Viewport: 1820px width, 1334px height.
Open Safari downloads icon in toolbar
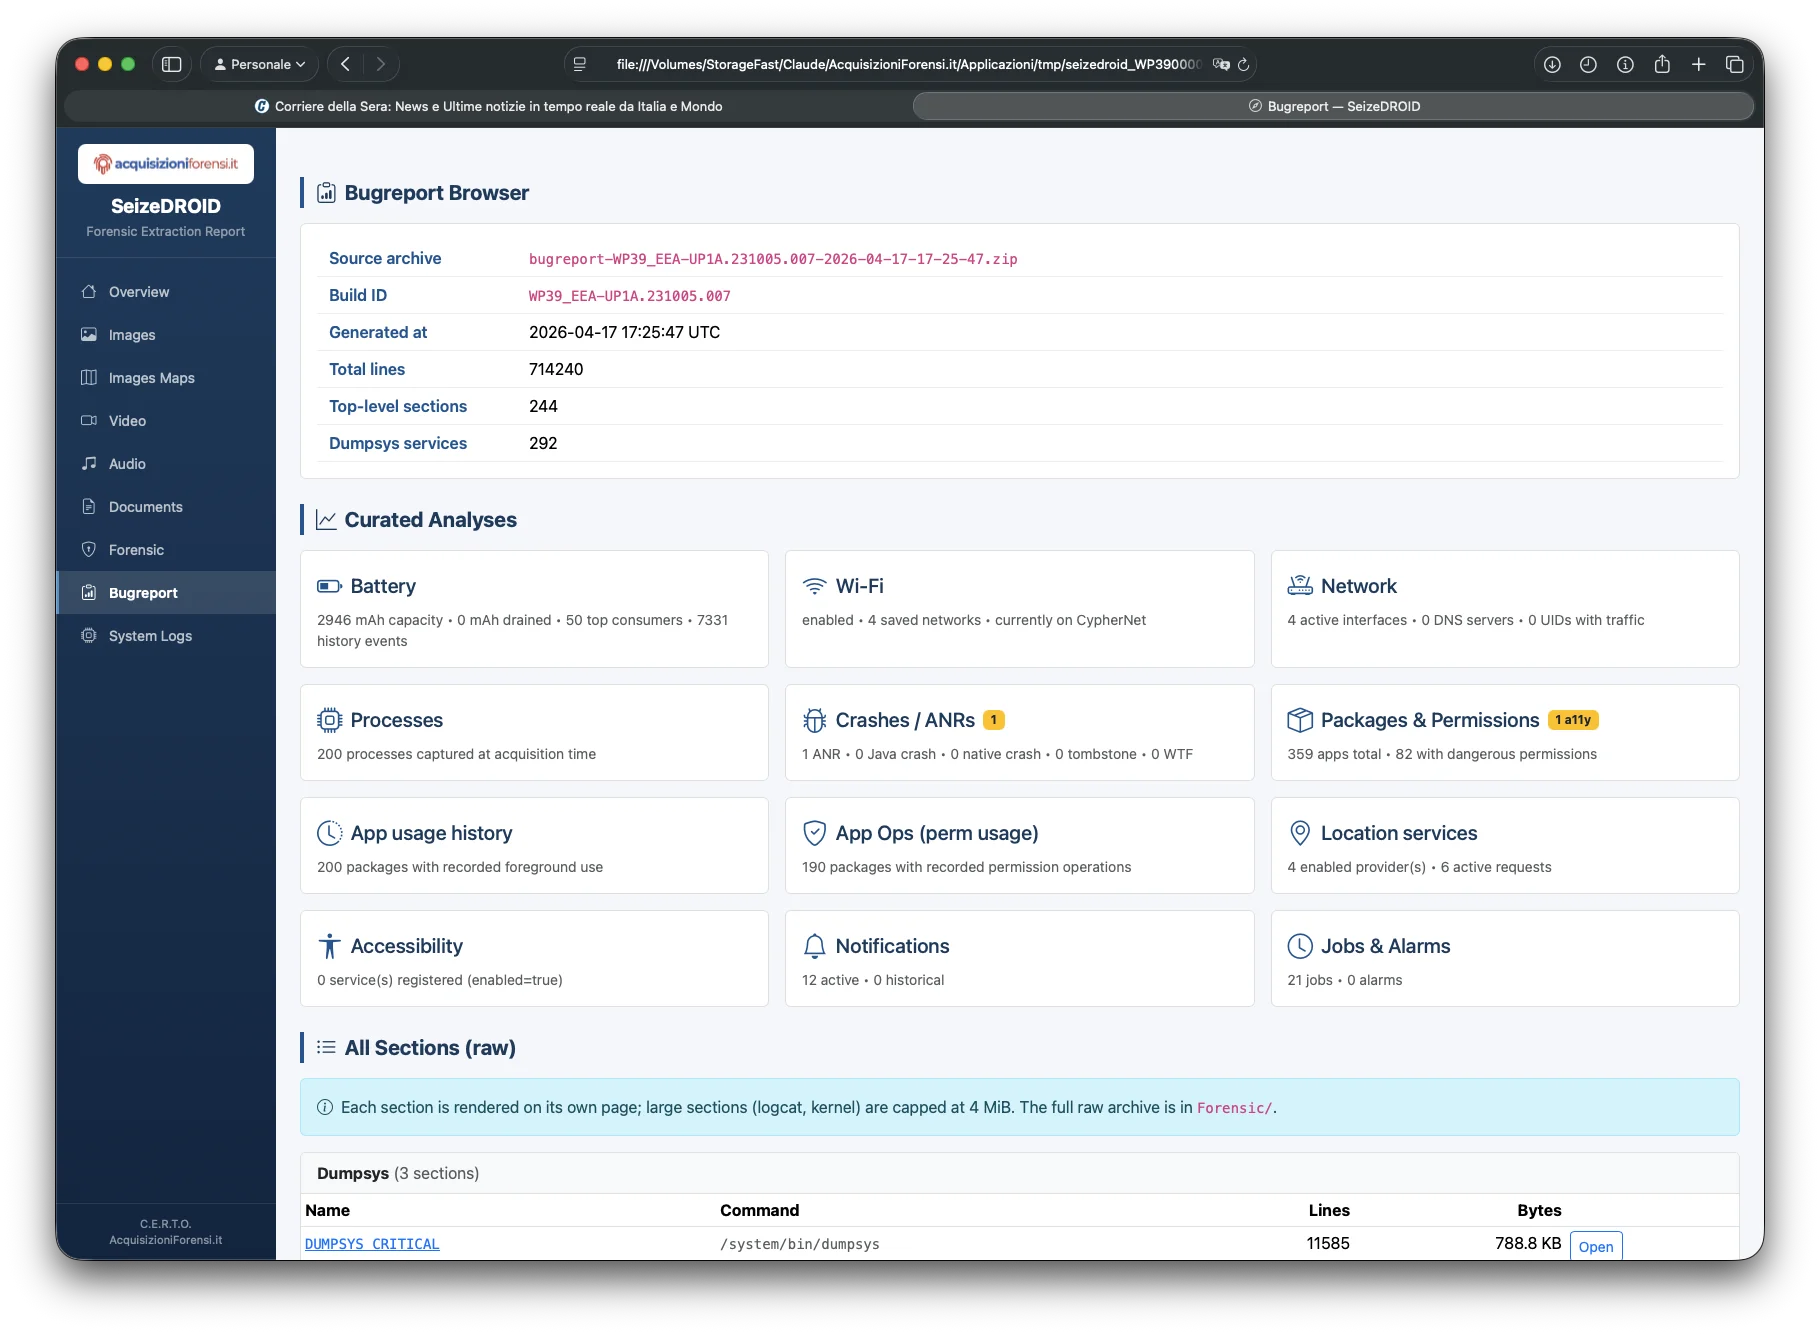coord(1552,64)
